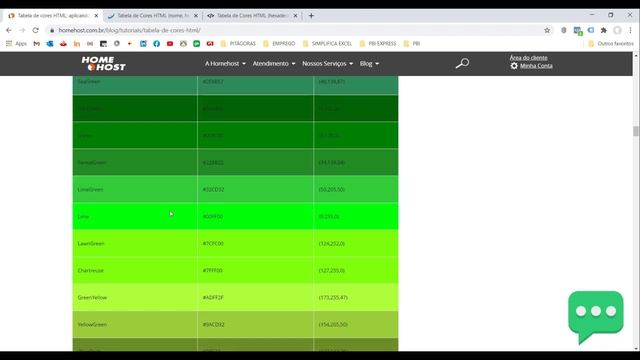Select RGB value (50,205,50)
The image size is (640, 360).
[x=332, y=189]
